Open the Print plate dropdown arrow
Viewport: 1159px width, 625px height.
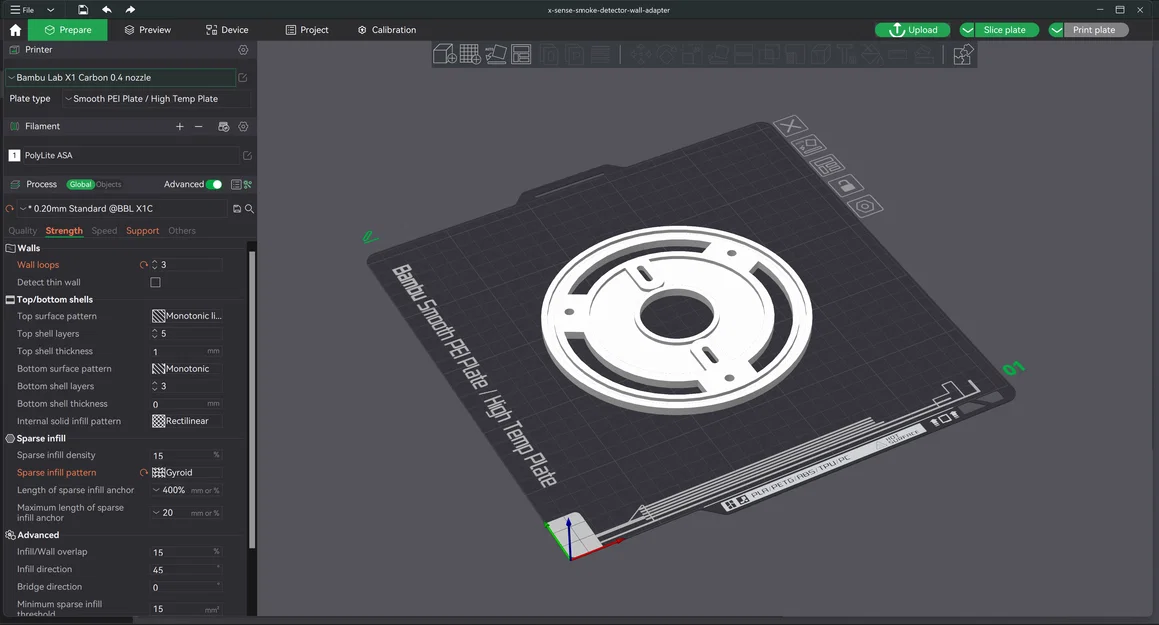1056,30
